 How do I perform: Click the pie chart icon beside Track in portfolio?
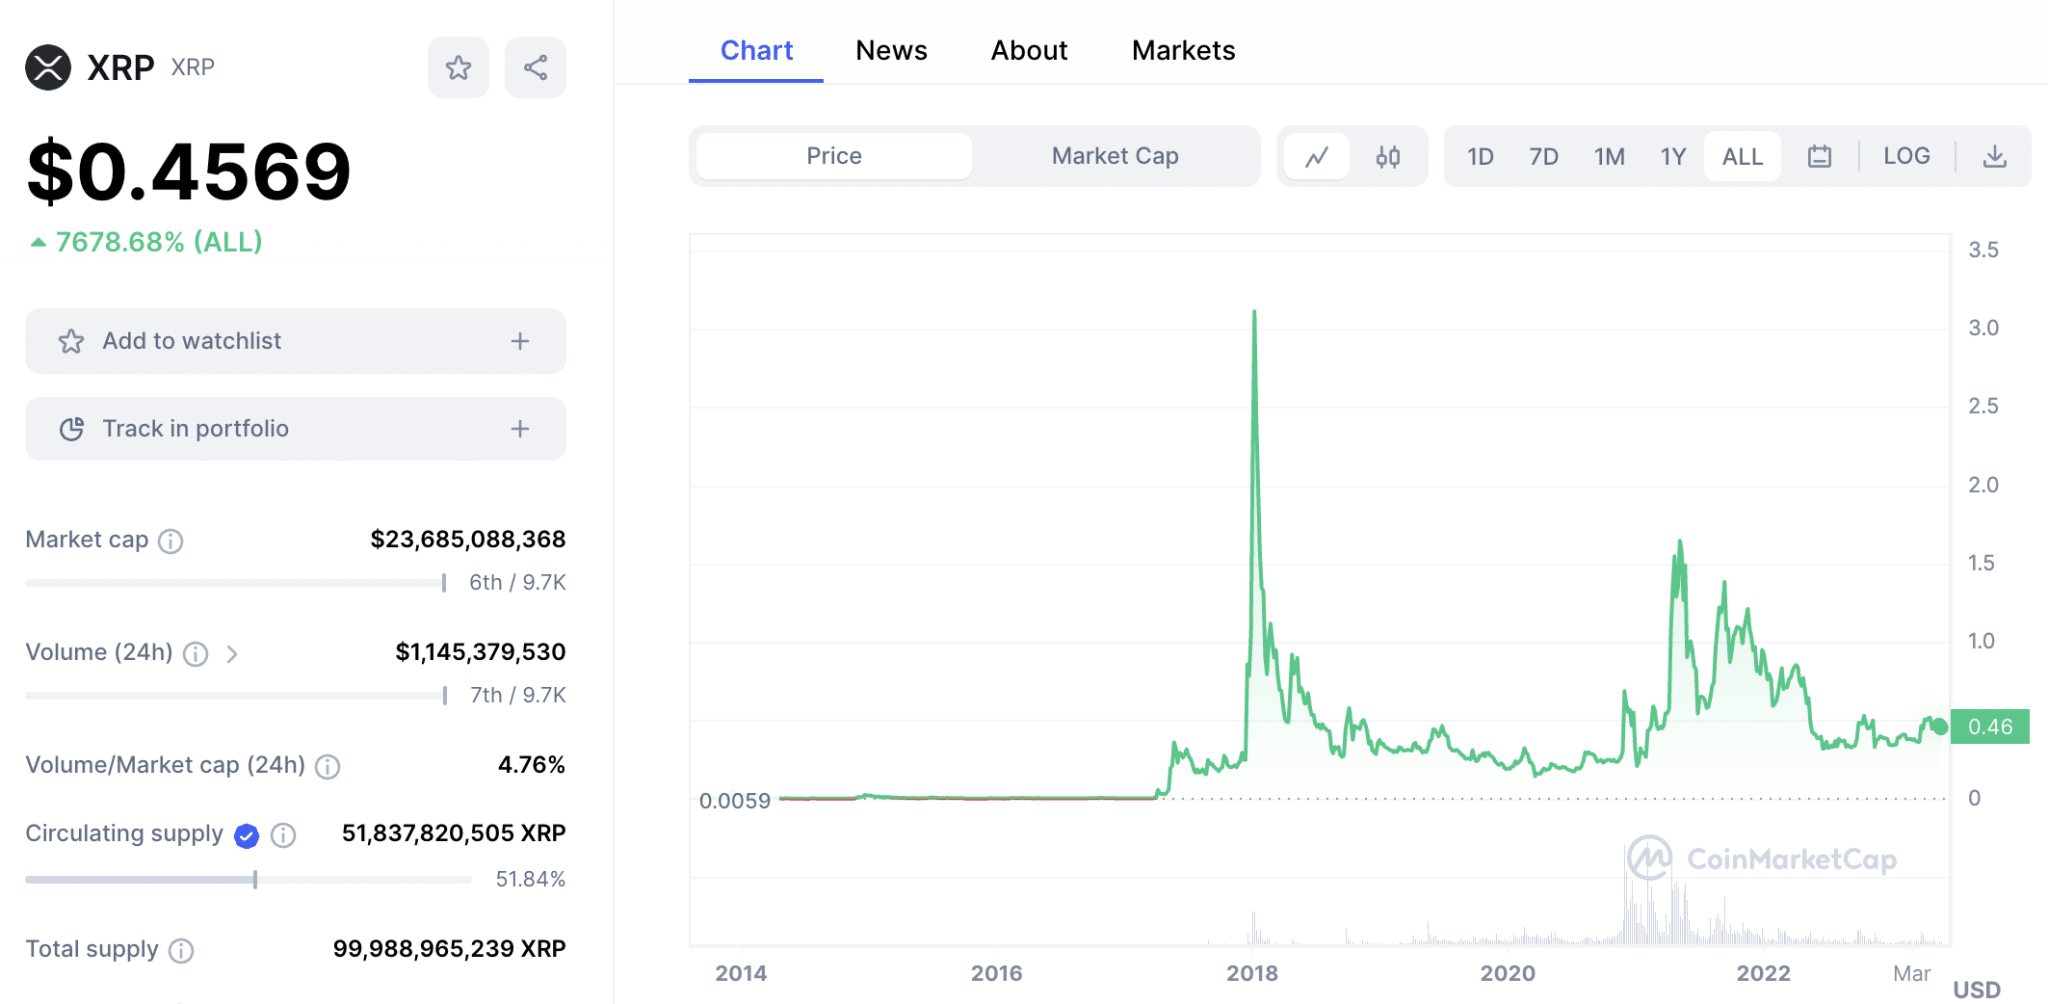(71, 429)
